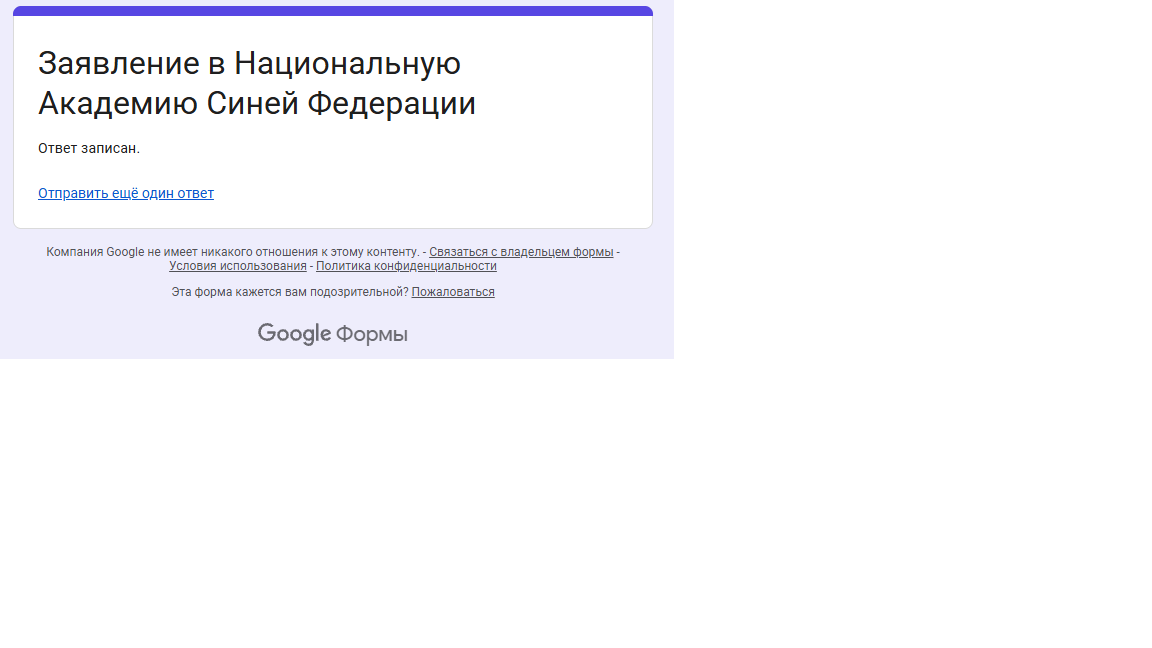Open 'Политика конфиденциальности' link
Image resolution: width=1152 pixels, height=648 pixels.
tap(406, 266)
